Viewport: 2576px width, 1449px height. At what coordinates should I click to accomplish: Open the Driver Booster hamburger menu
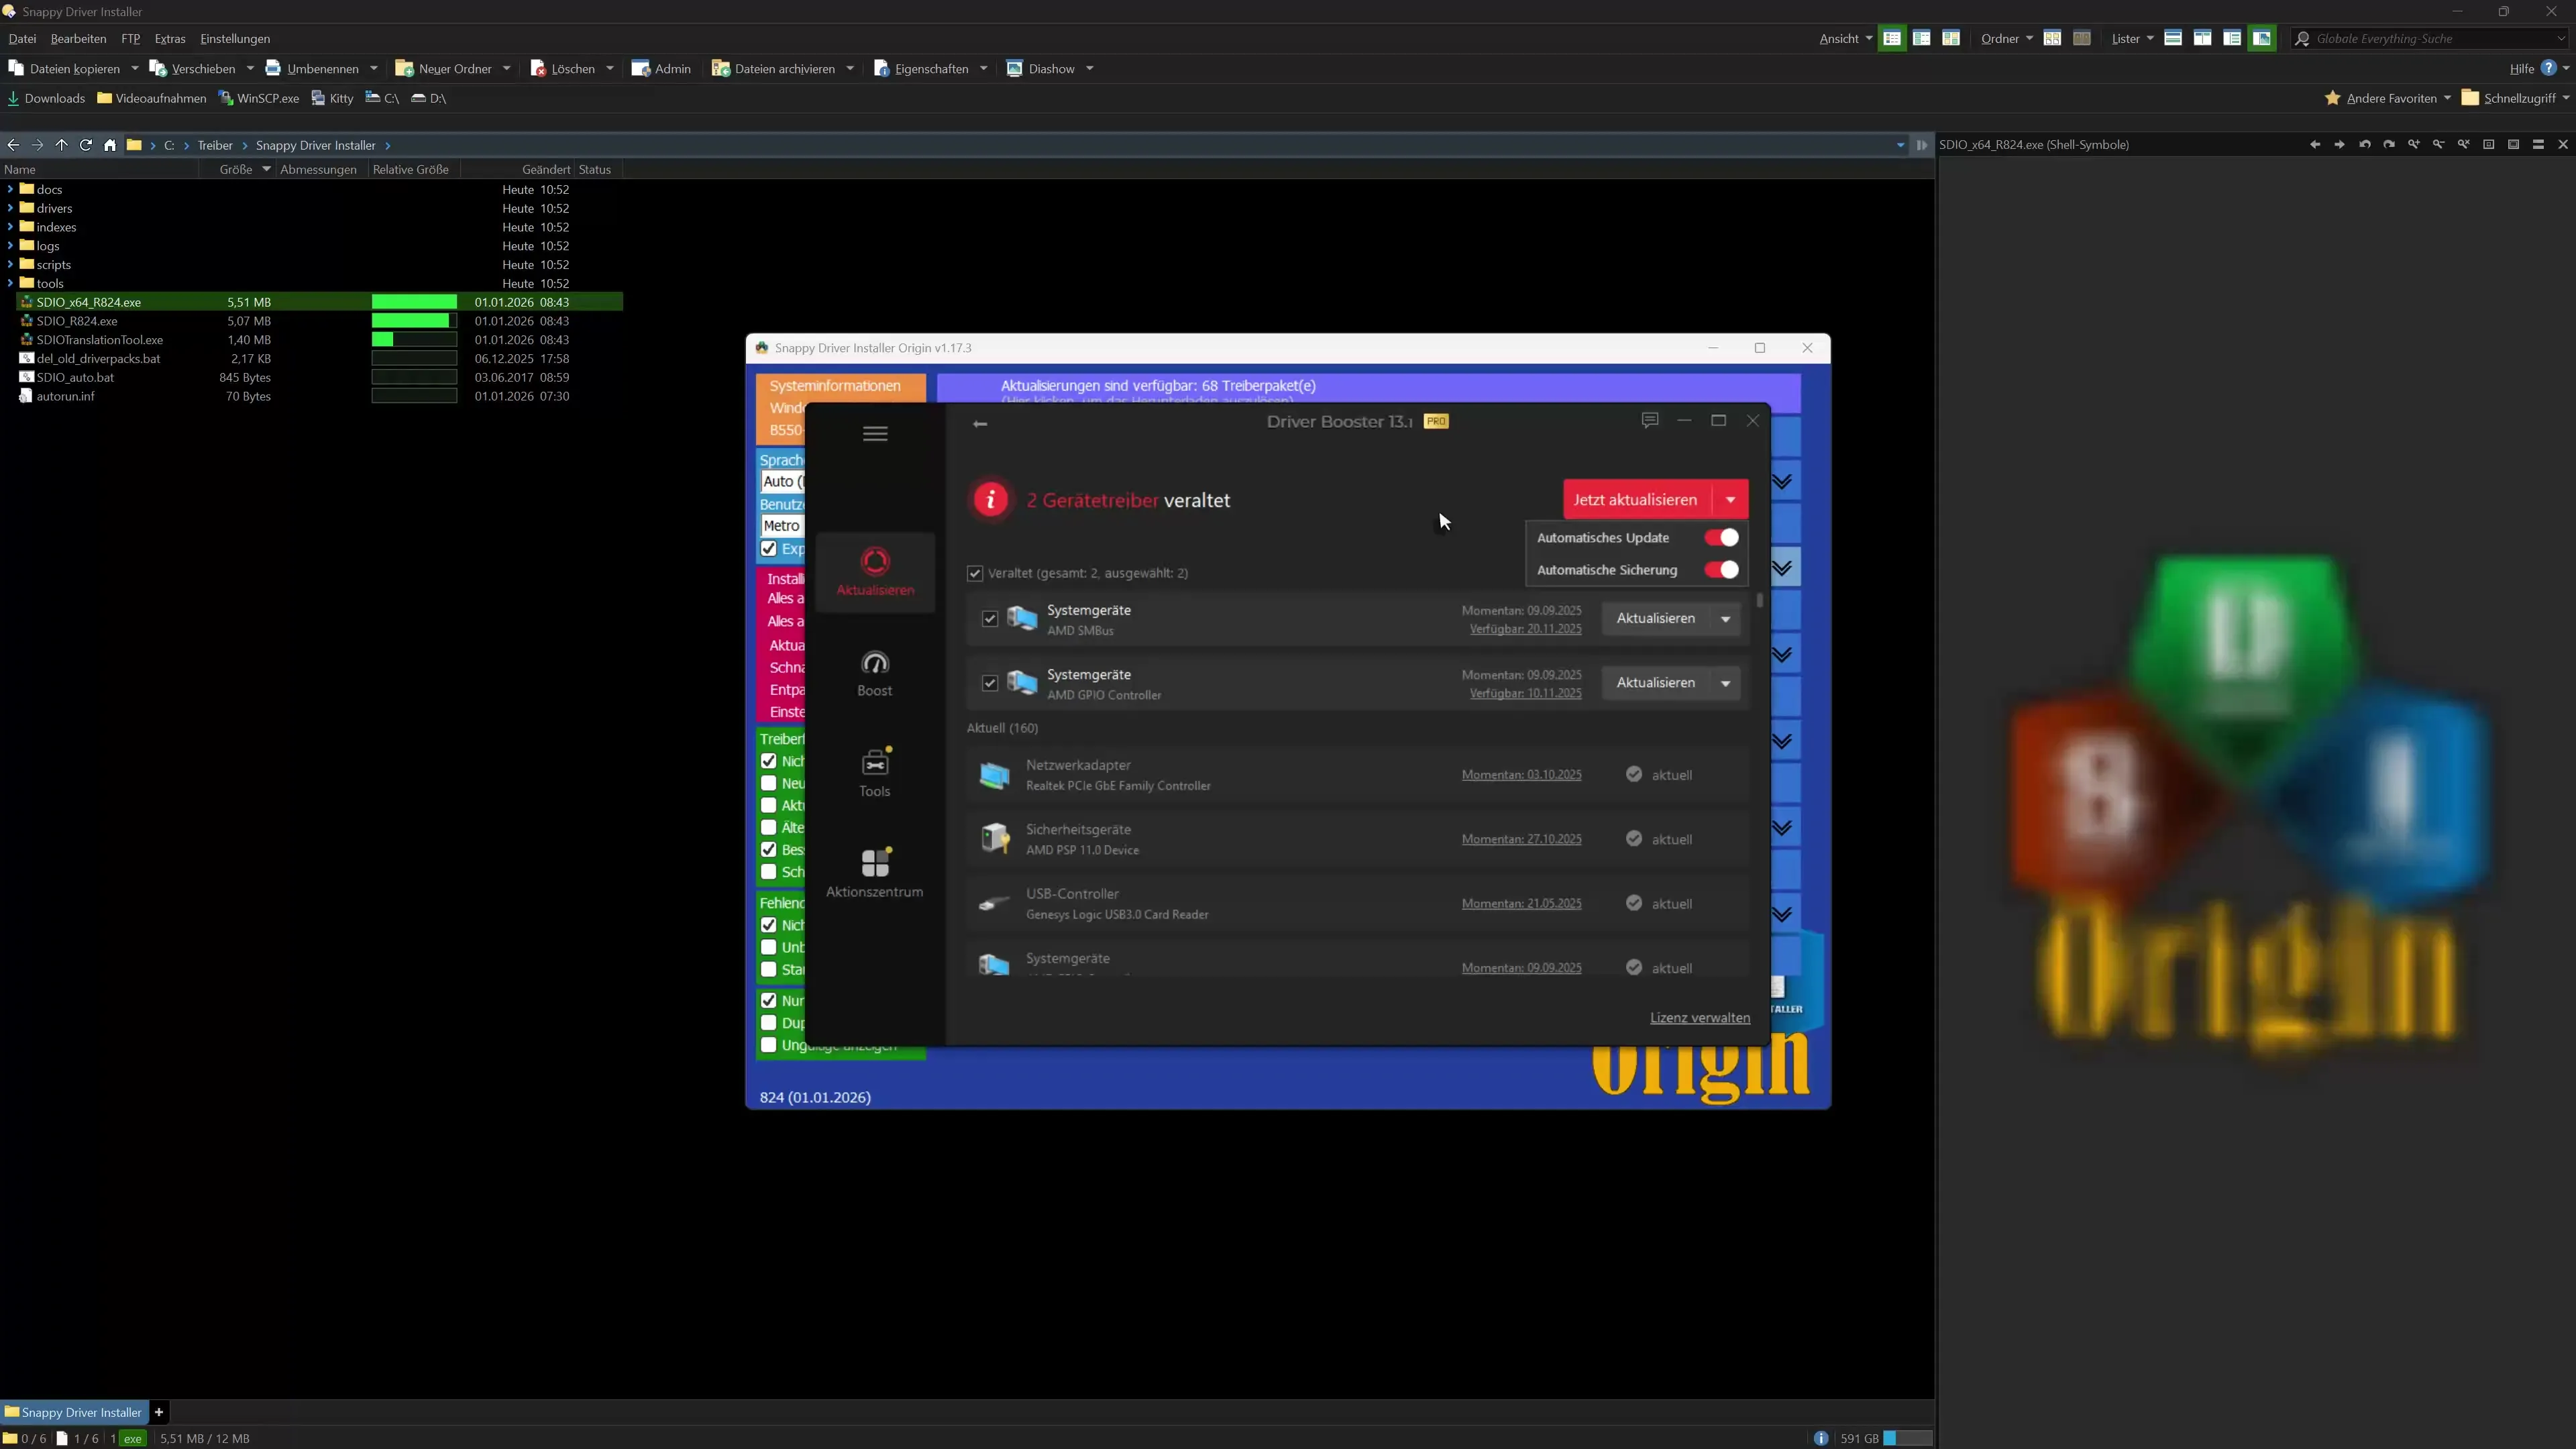874,433
